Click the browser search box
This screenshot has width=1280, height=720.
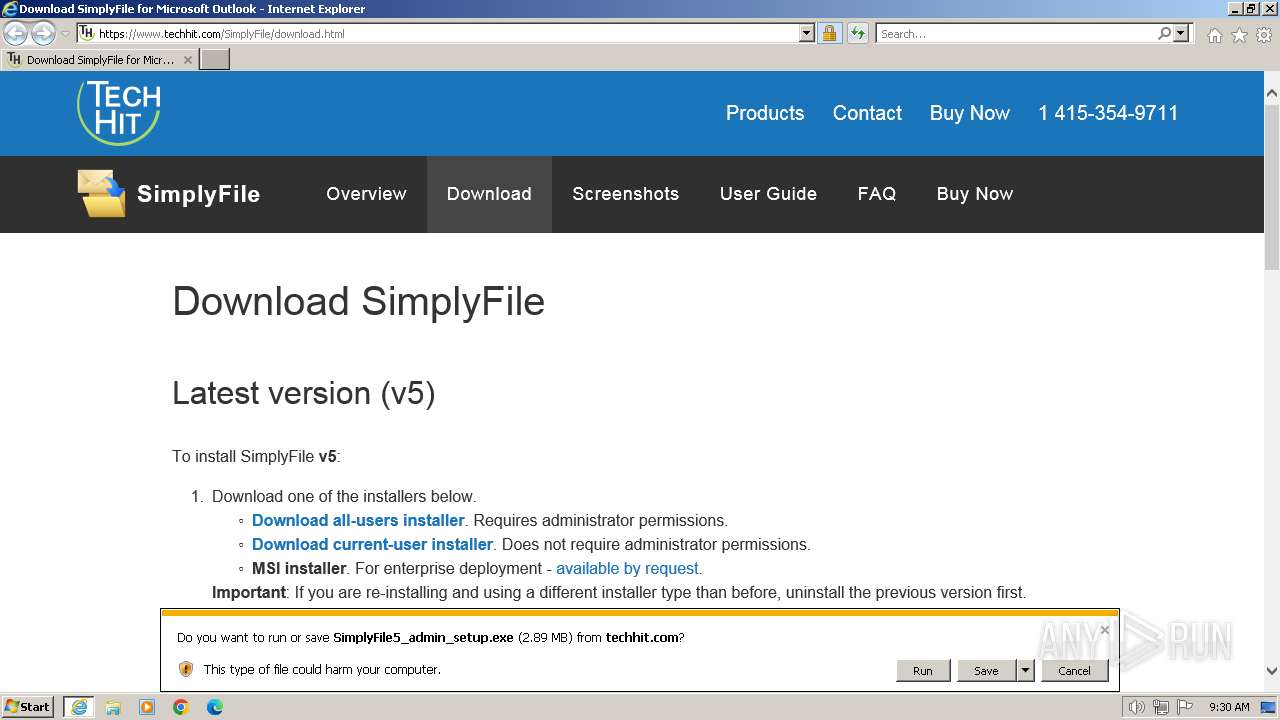[x=1016, y=33]
